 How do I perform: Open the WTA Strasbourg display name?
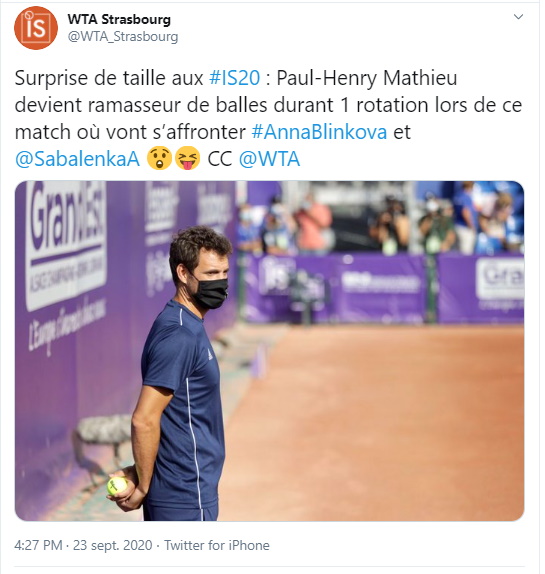click(119, 19)
